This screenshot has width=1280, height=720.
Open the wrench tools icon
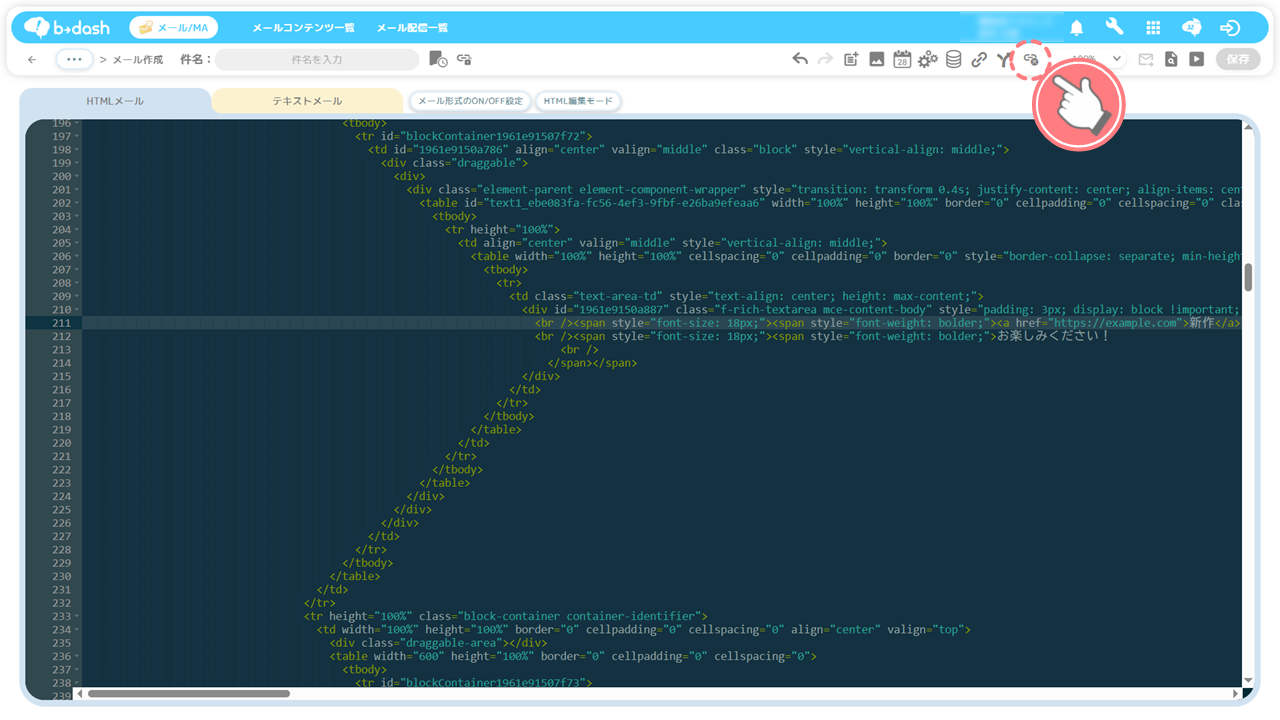pos(1114,27)
